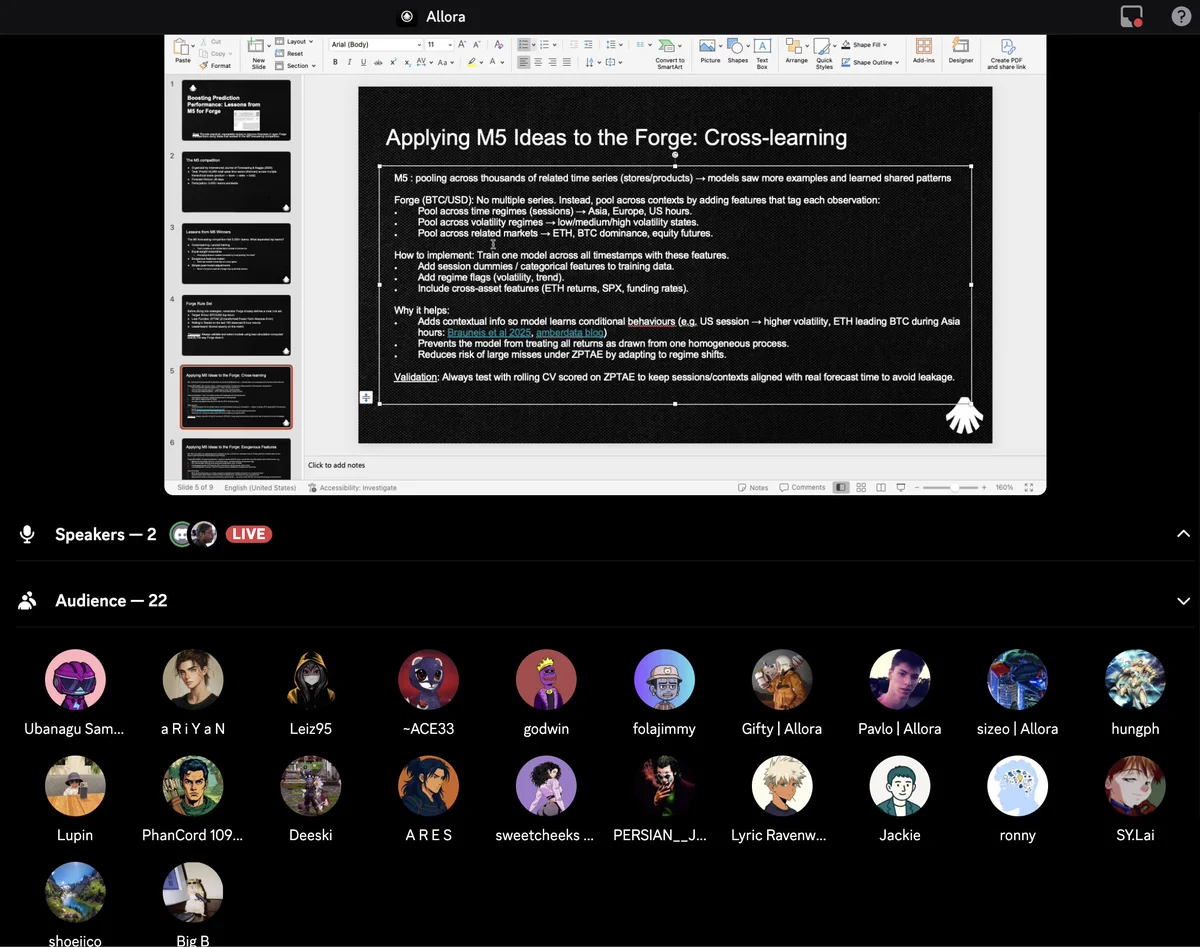This screenshot has width=1200, height=947.
Task: Toggle italic formatting
Action: (x=349, y=63)
